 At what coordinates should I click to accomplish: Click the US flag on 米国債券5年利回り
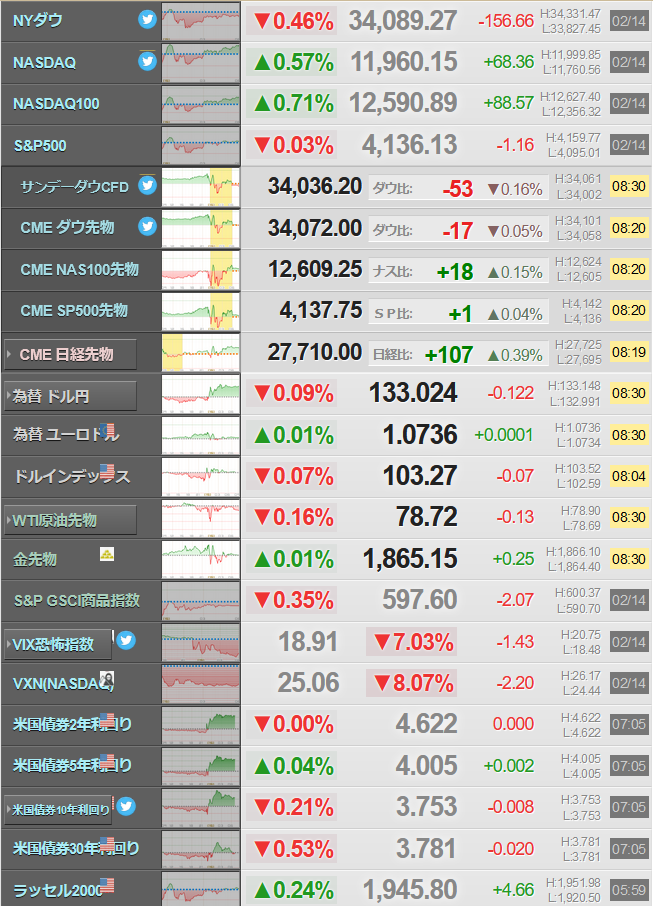107,760
